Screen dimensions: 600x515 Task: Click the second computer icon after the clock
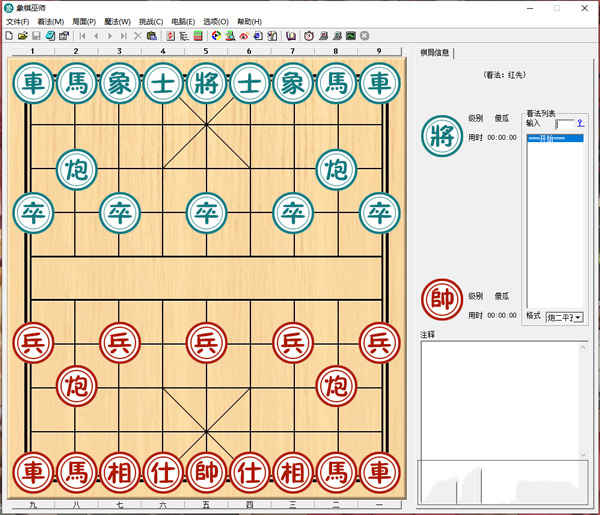coord(337,36)
